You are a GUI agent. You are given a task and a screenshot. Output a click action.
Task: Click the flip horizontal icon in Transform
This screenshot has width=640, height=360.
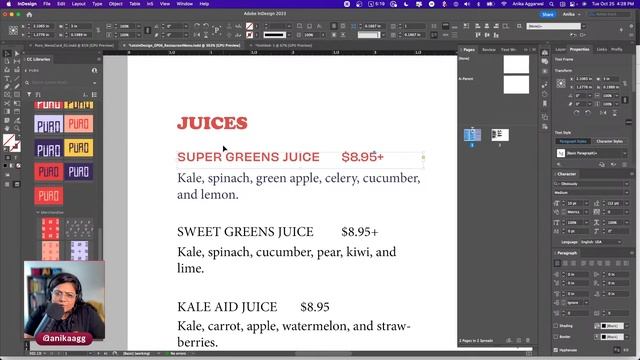[x=603, y=113]
